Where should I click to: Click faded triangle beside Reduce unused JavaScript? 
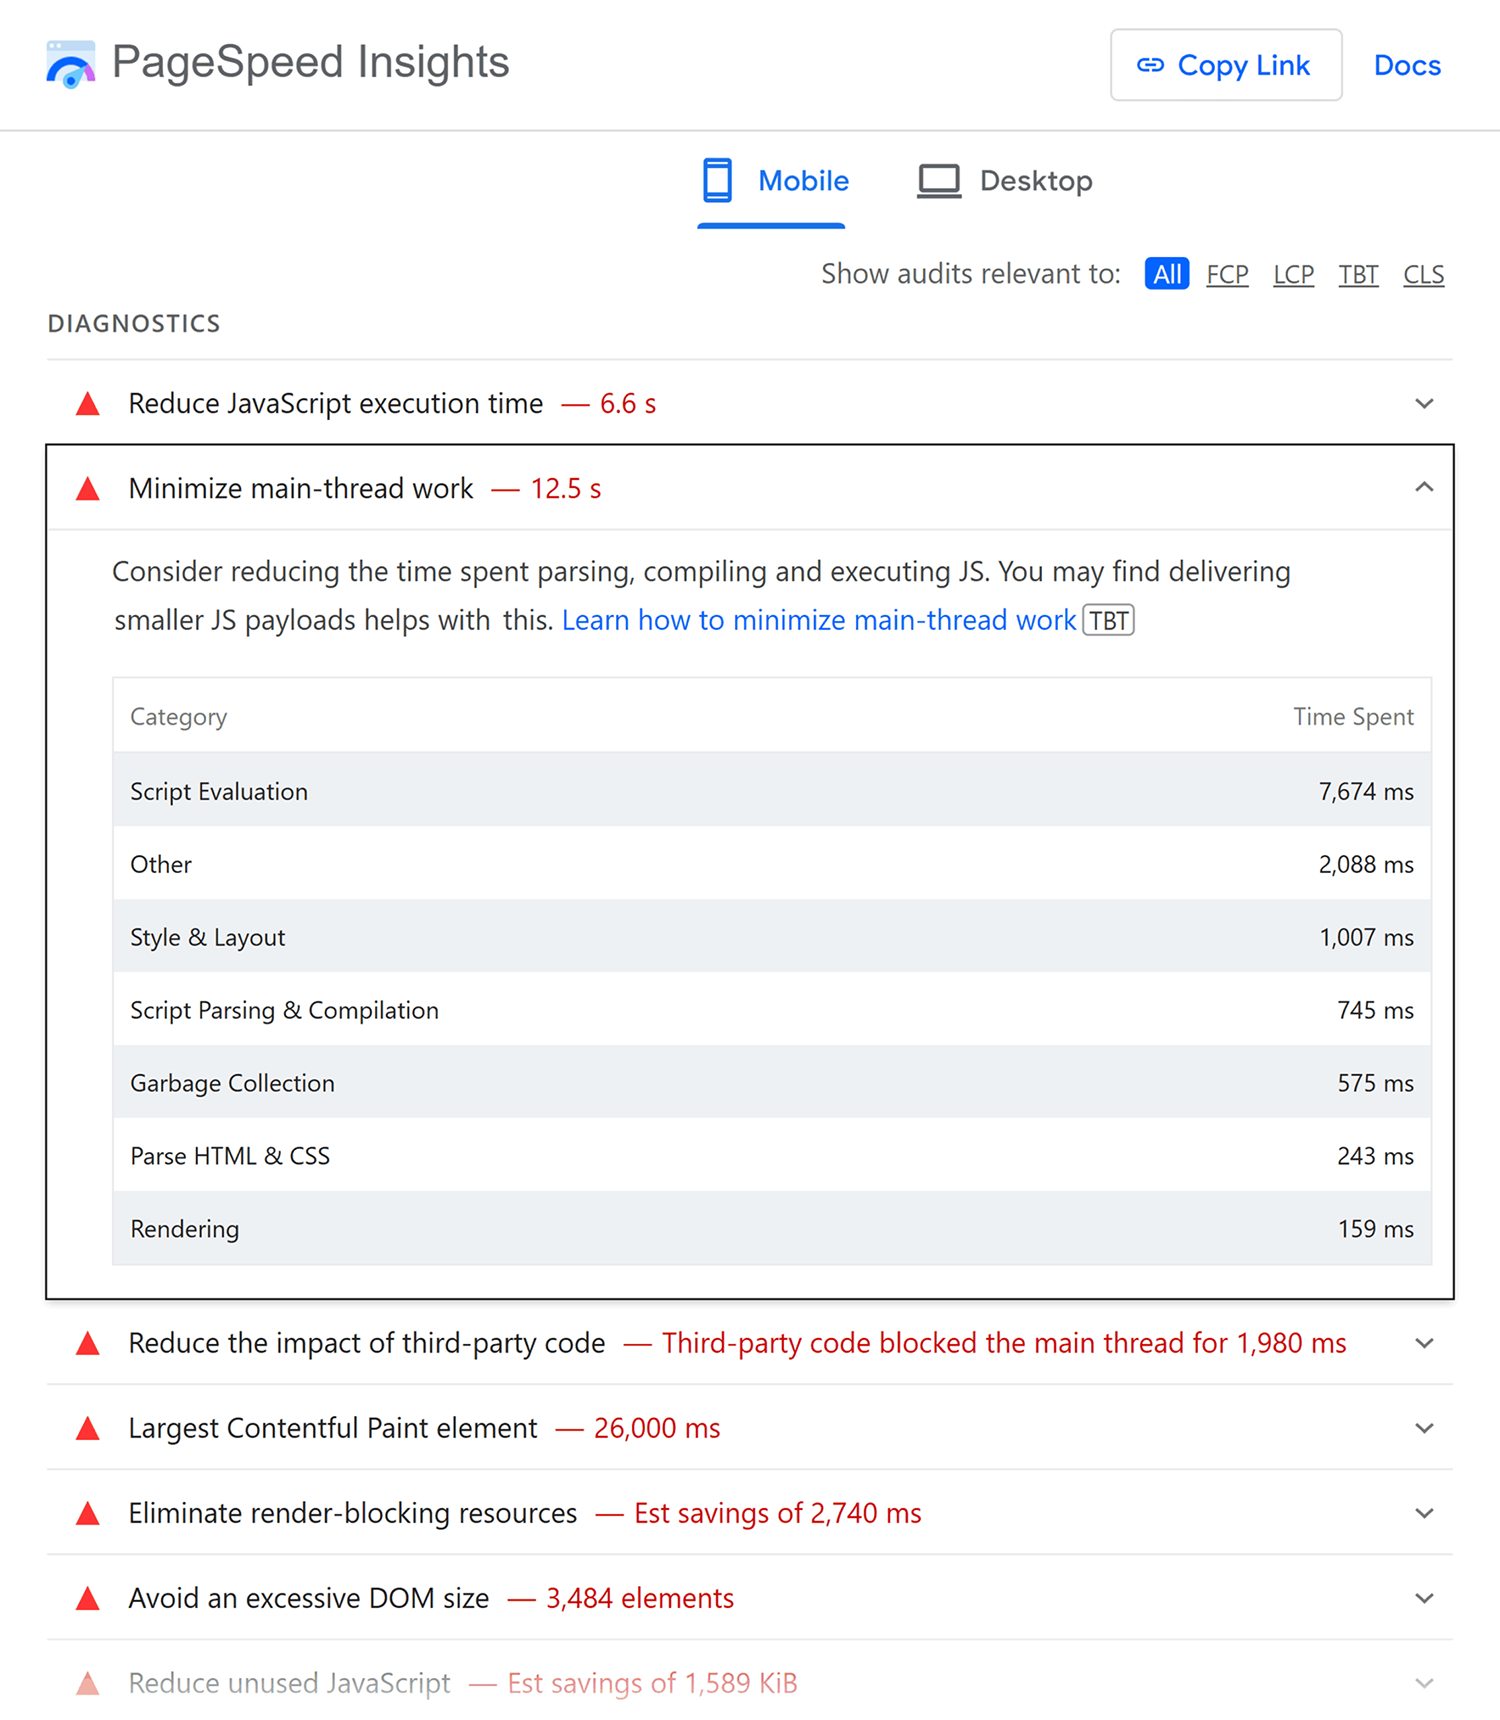[88, 1683]
